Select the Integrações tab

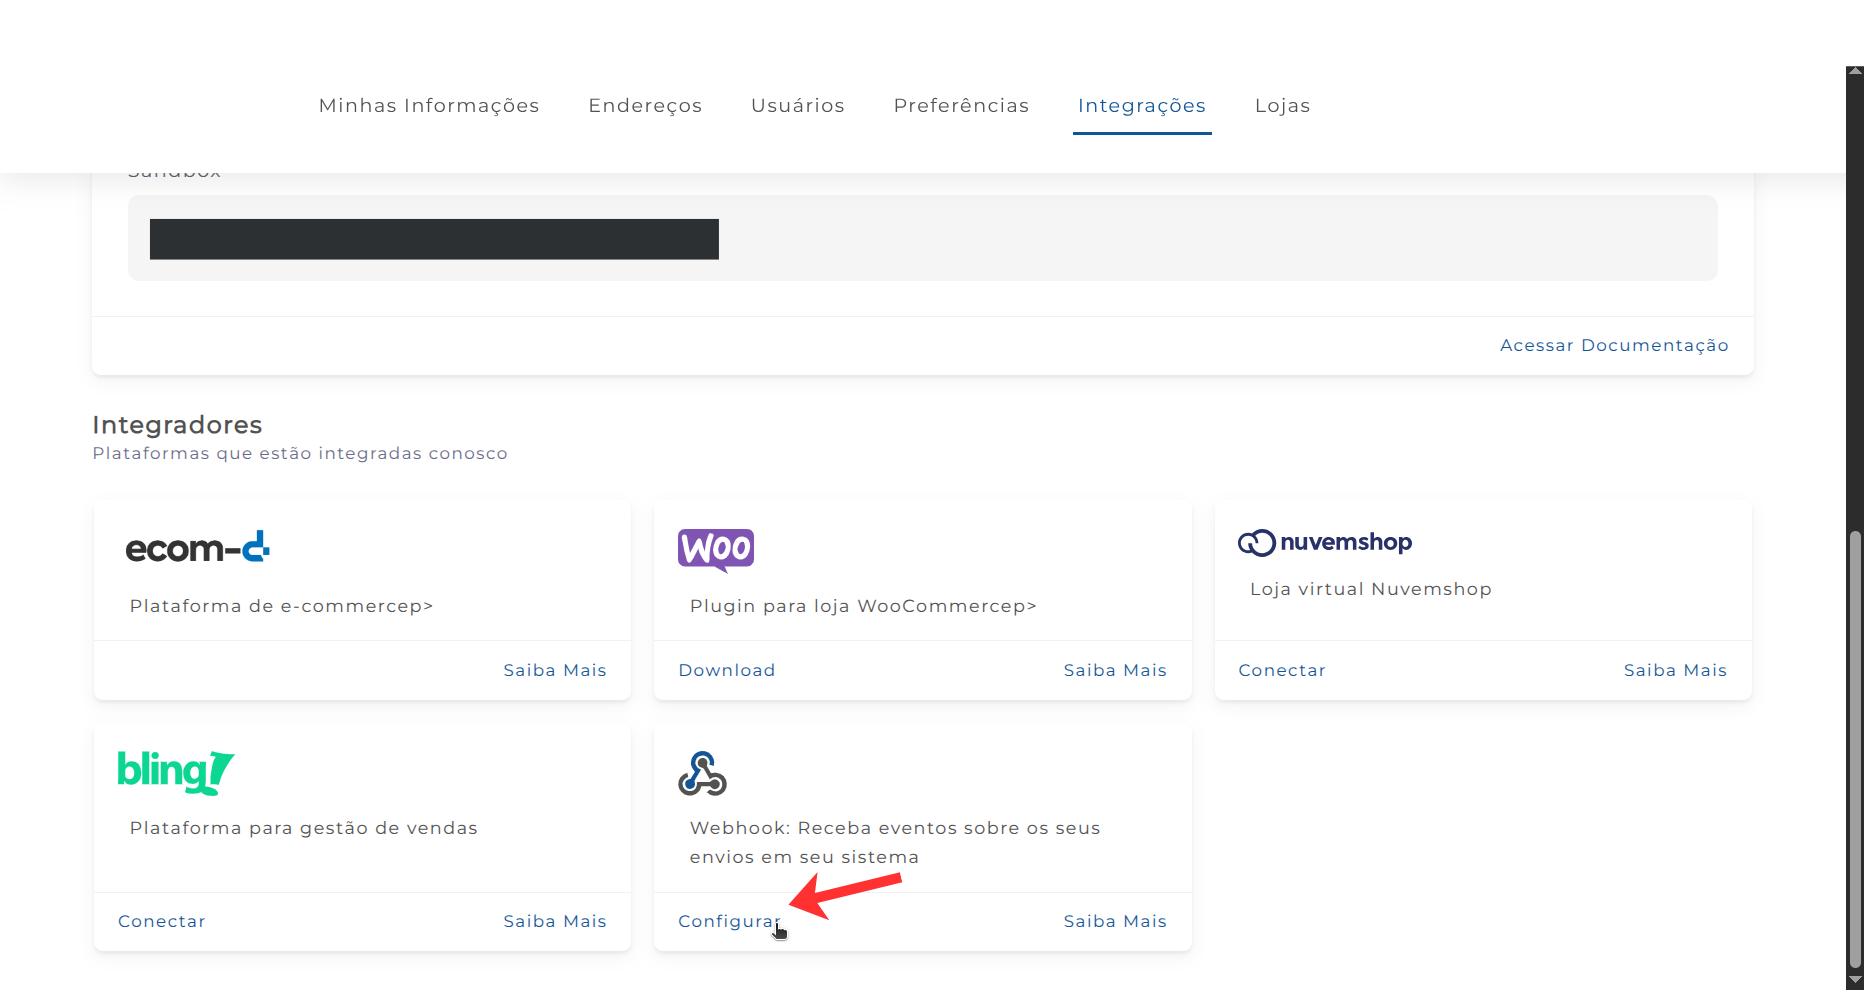(1142, 106)
